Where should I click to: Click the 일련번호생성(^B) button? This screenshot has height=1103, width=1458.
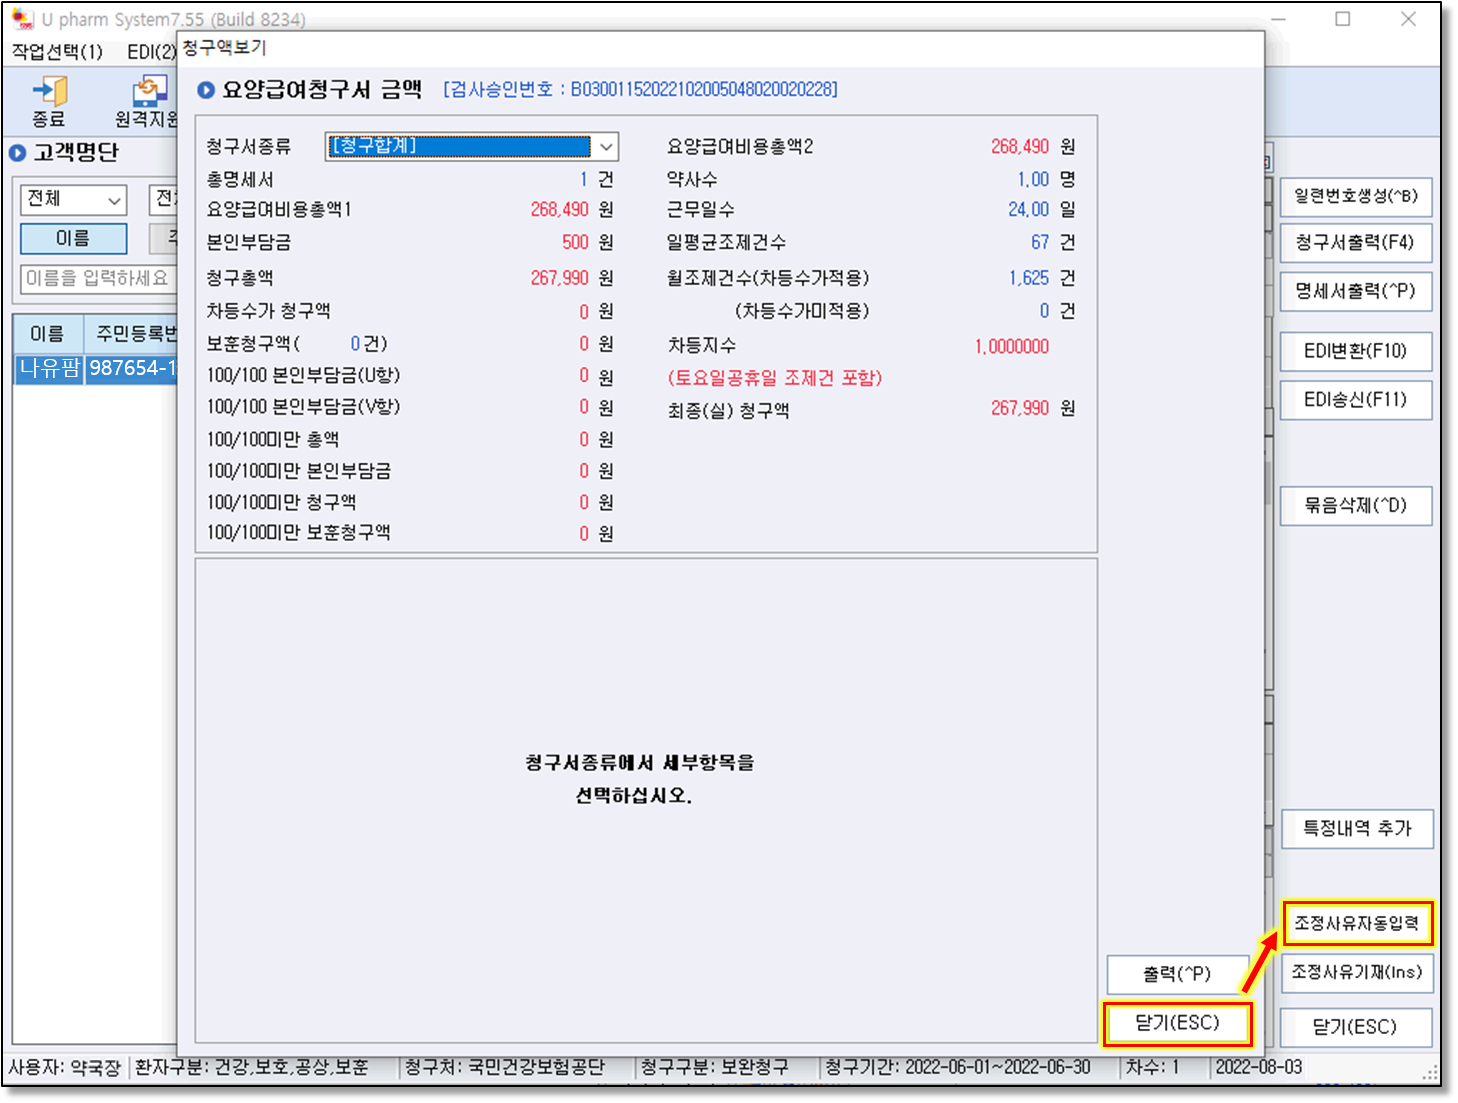pos(1355,196)
